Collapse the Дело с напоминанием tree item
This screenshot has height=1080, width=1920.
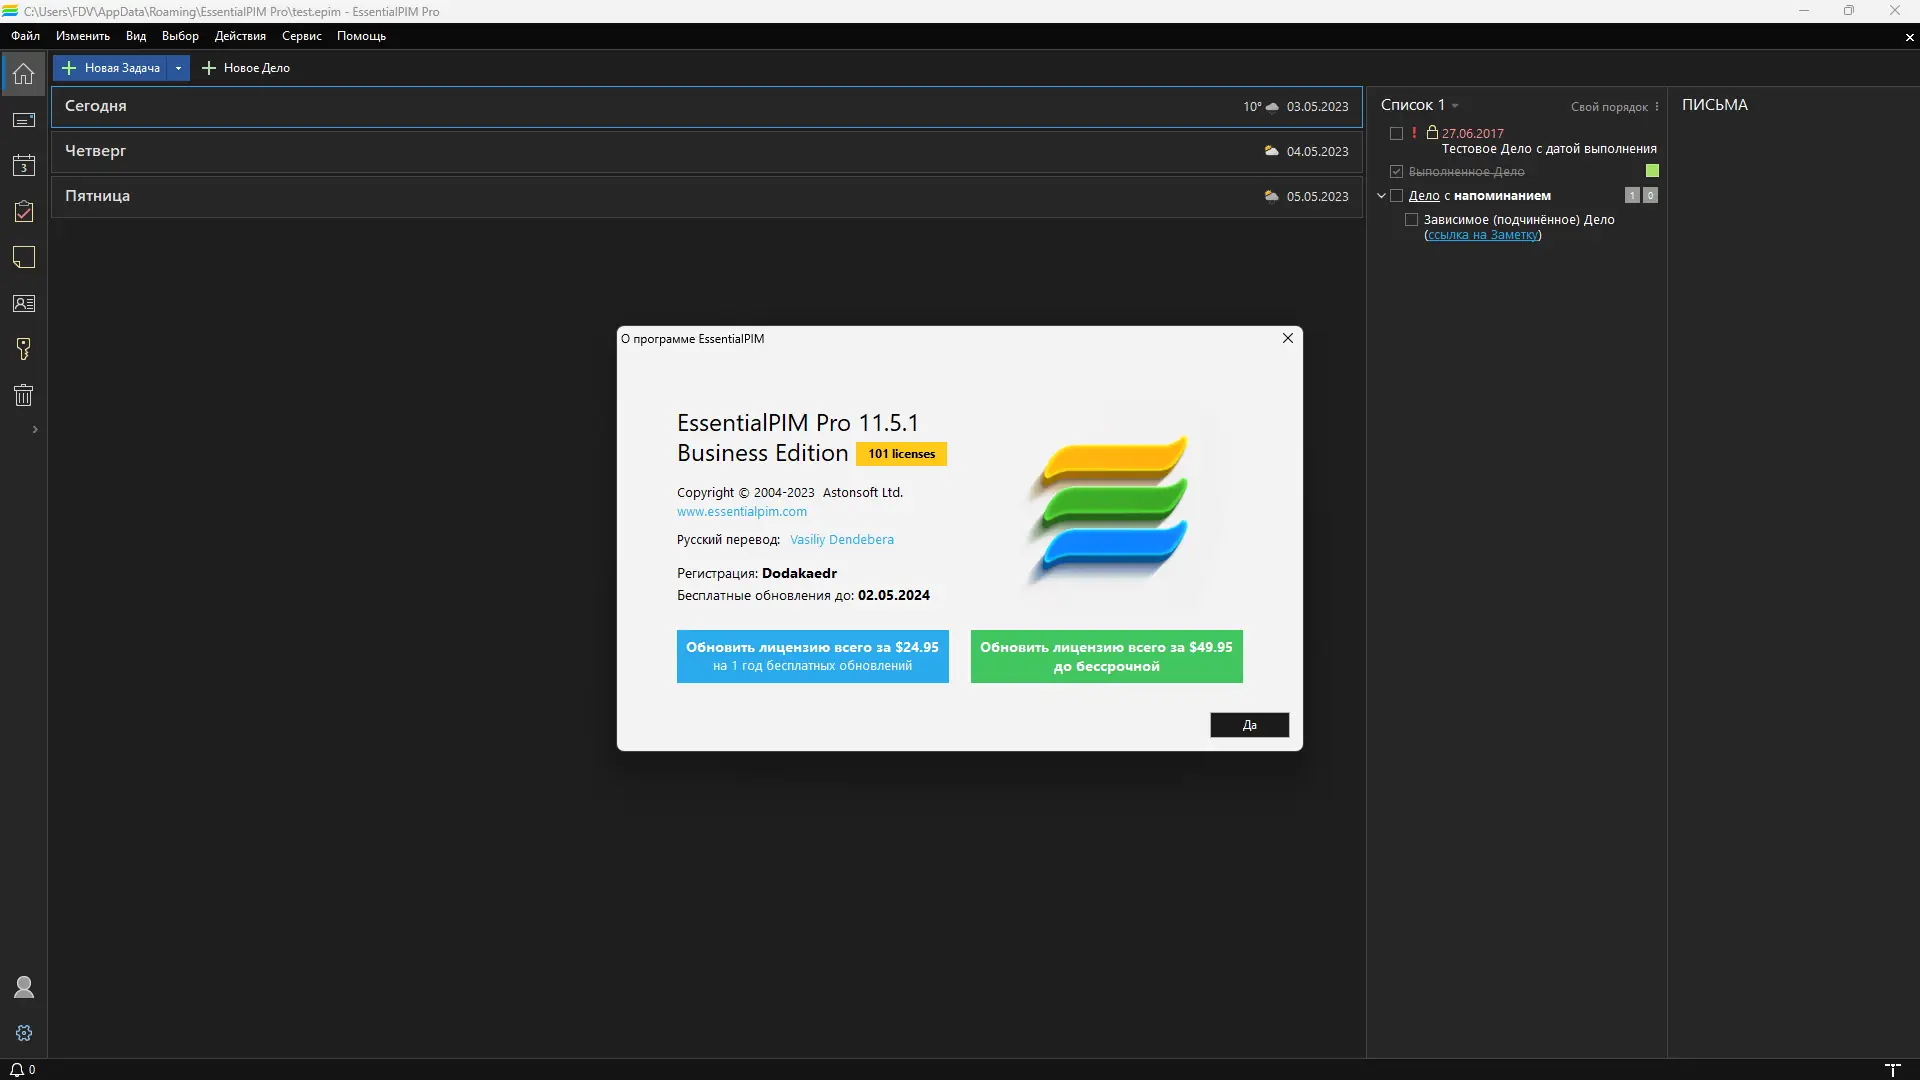pyautogui.click(x=1381, y=196)
